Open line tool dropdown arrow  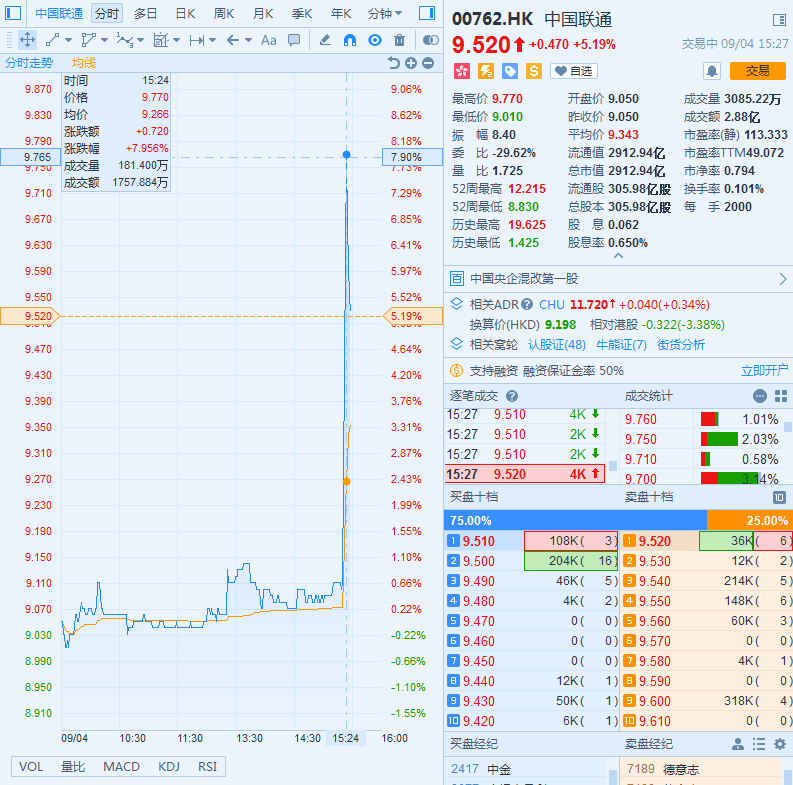(68, 40)
